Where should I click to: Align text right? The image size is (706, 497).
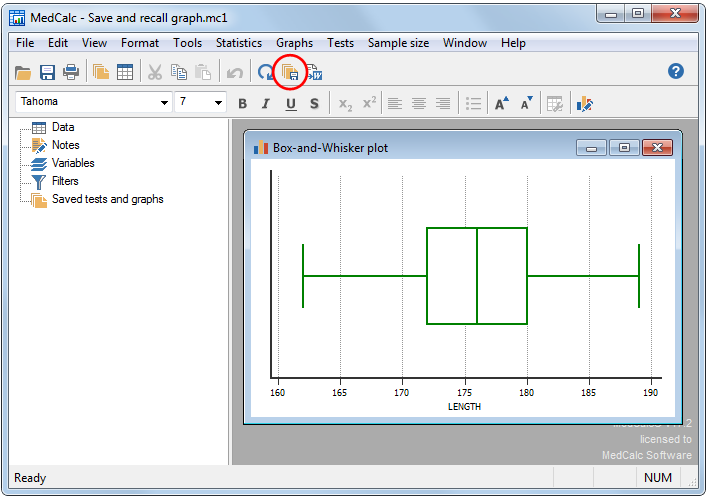[x=443, y=104]
